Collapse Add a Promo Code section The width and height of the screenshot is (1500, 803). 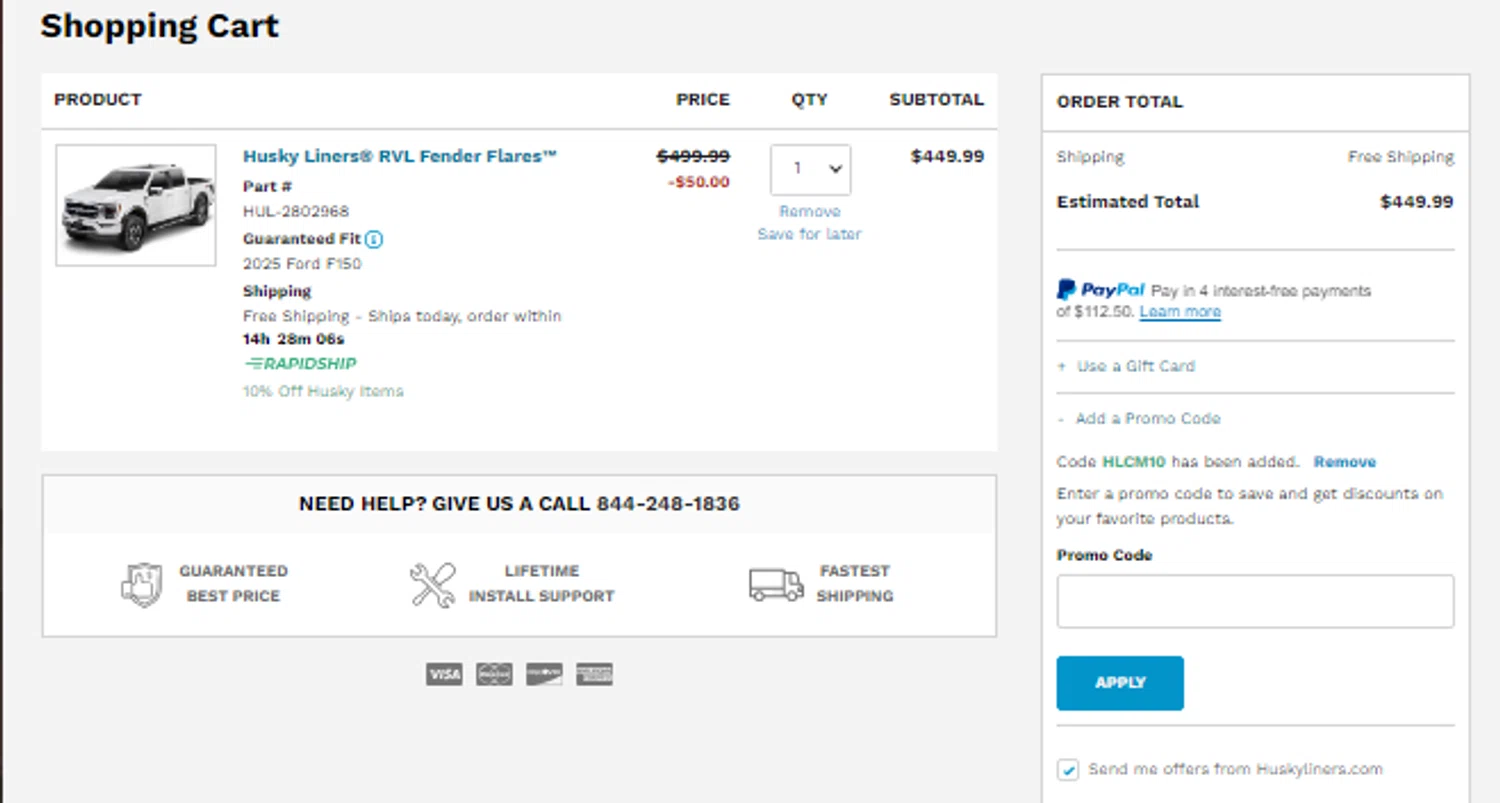pos(1147,418)
